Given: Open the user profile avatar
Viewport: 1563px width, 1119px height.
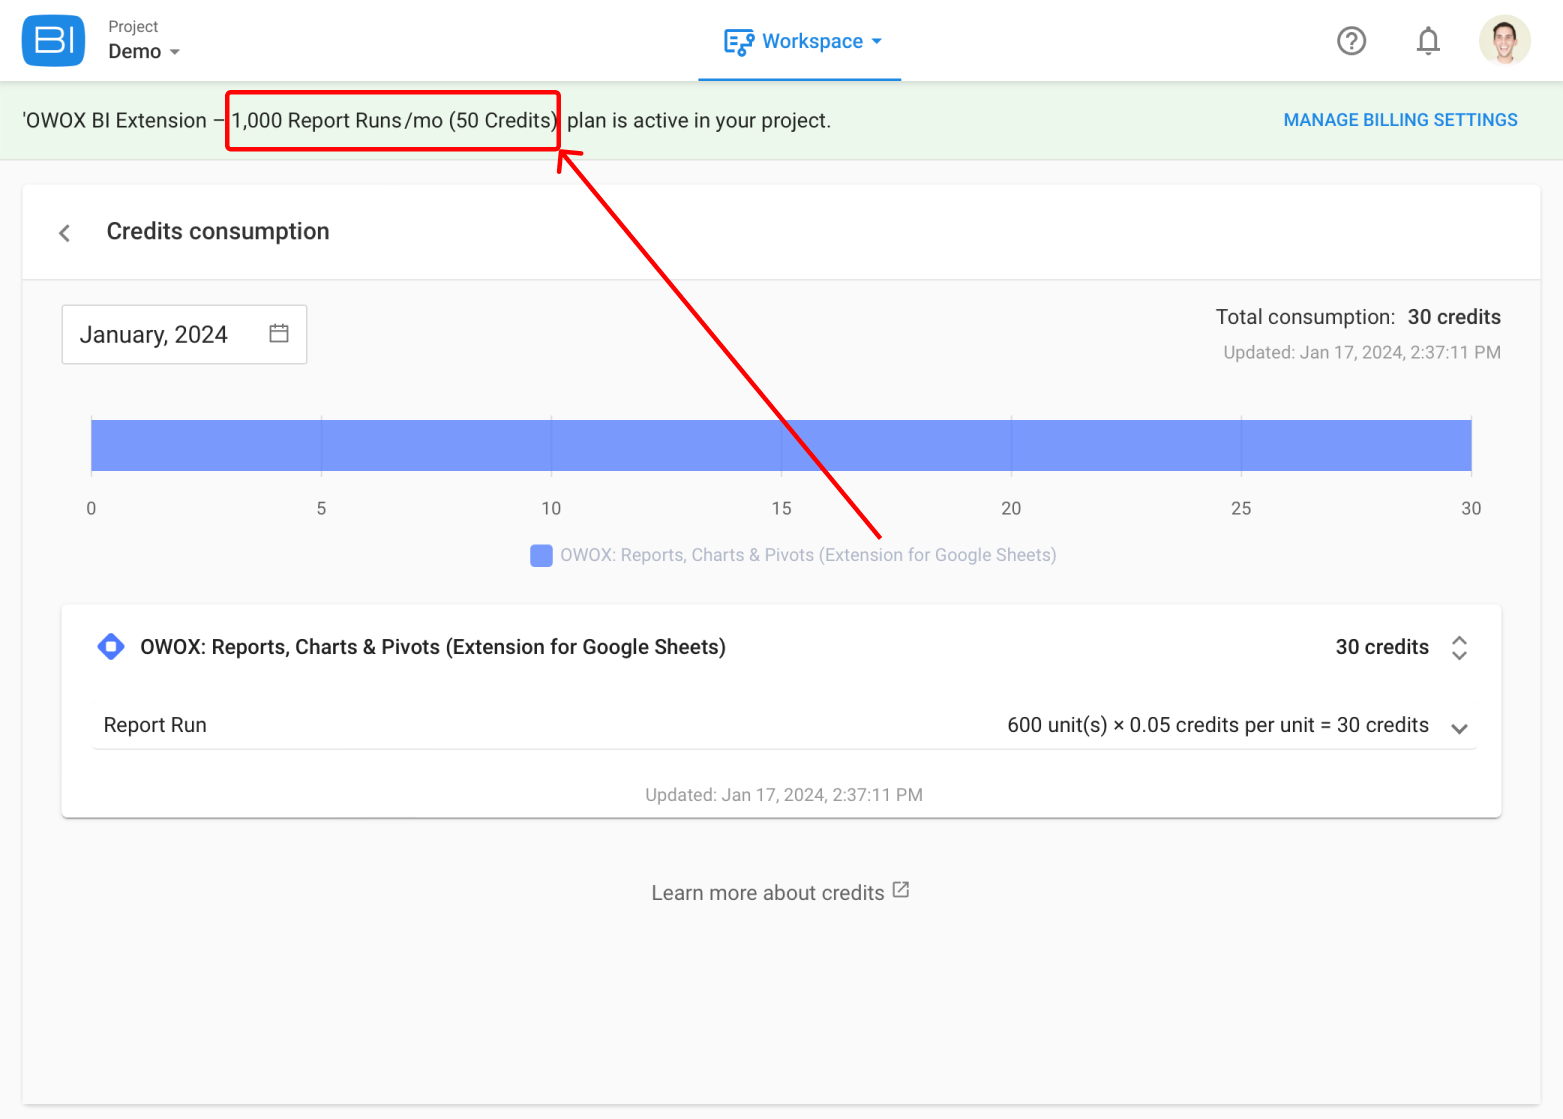Looking at the screenshot, I should point(1504,41).
